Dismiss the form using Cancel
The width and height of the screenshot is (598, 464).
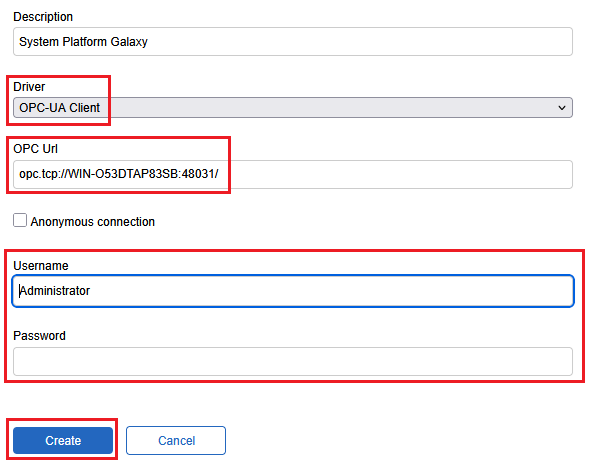(176, 440)
